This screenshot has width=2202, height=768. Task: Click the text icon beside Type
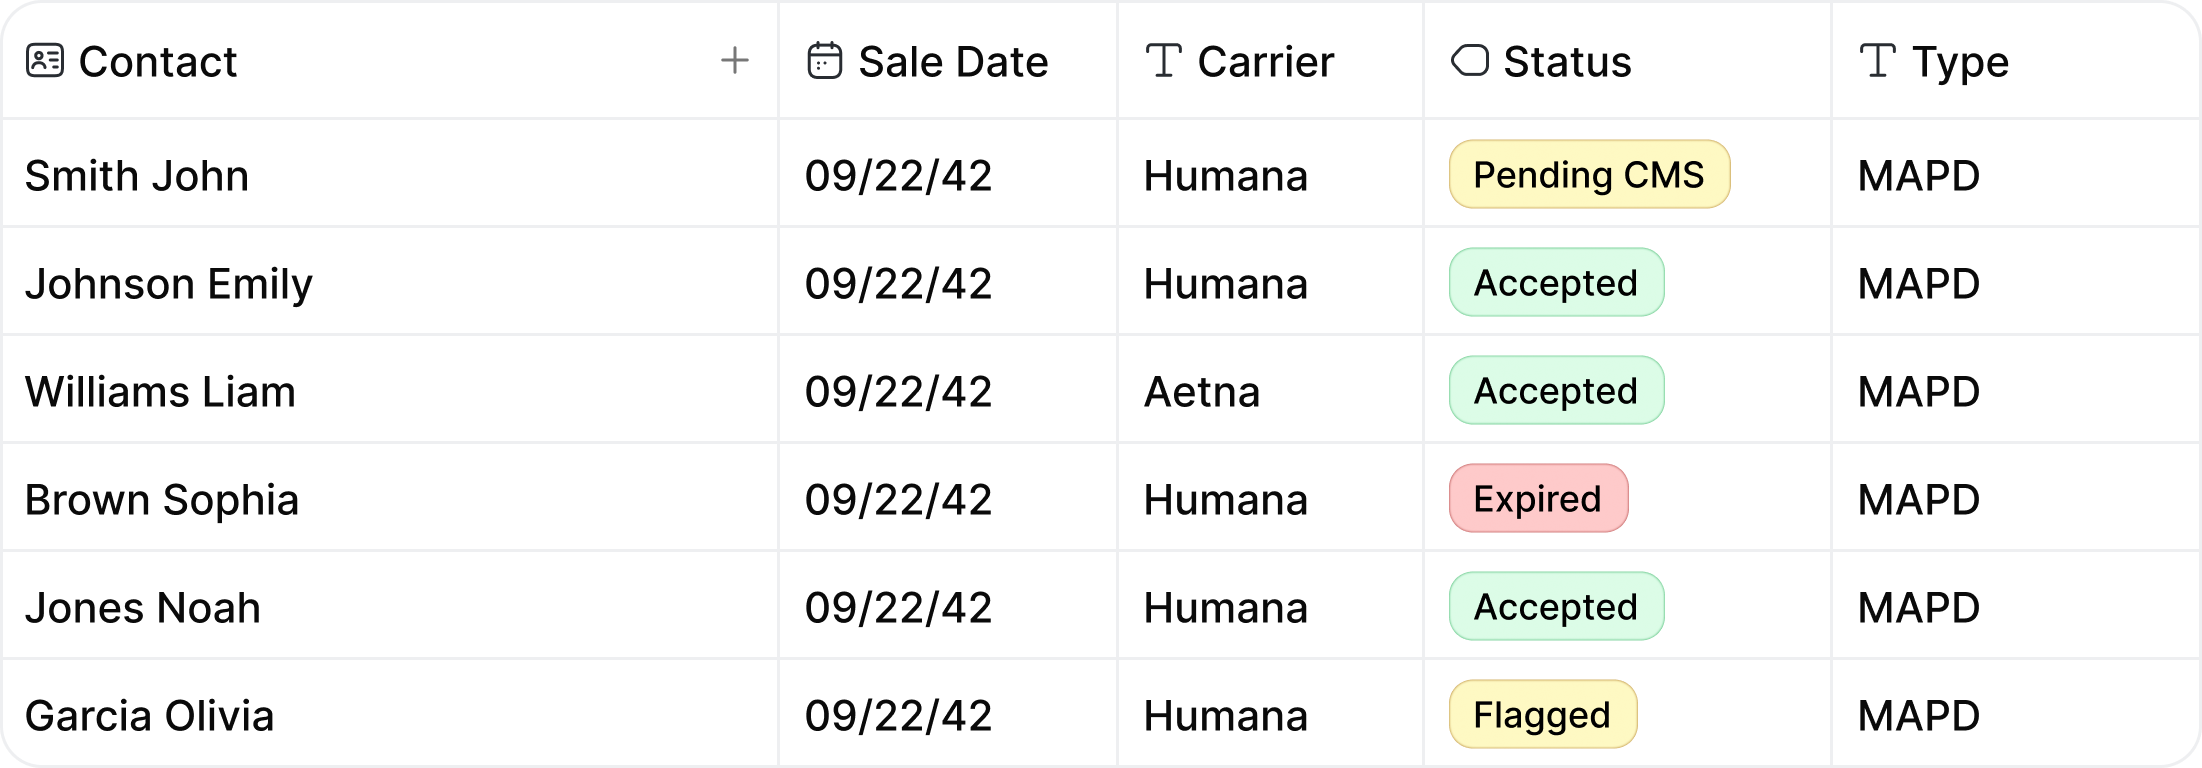(1877, 61)
